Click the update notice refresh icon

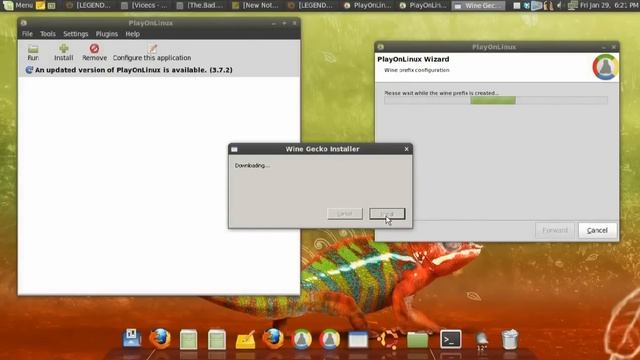29,70
